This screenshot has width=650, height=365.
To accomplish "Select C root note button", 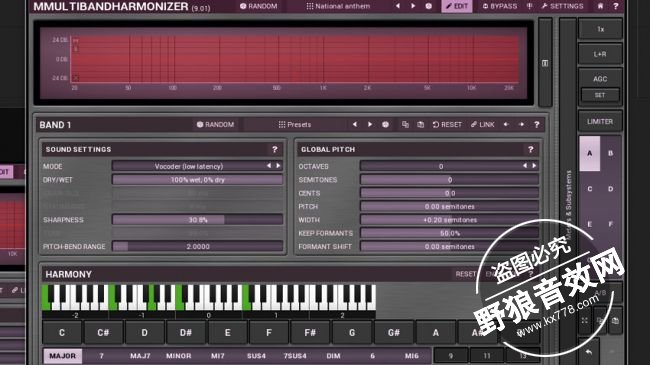I will [62, 333].
